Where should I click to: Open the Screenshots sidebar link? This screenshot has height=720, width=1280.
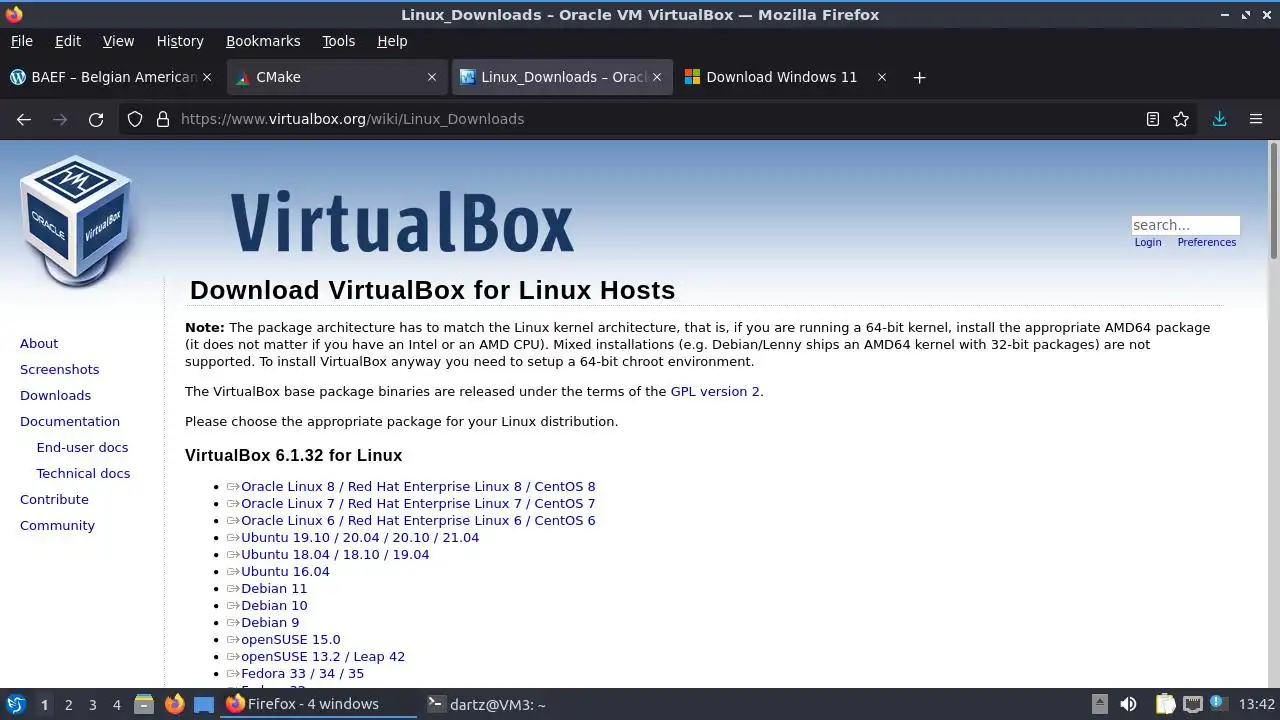[59, 369]
